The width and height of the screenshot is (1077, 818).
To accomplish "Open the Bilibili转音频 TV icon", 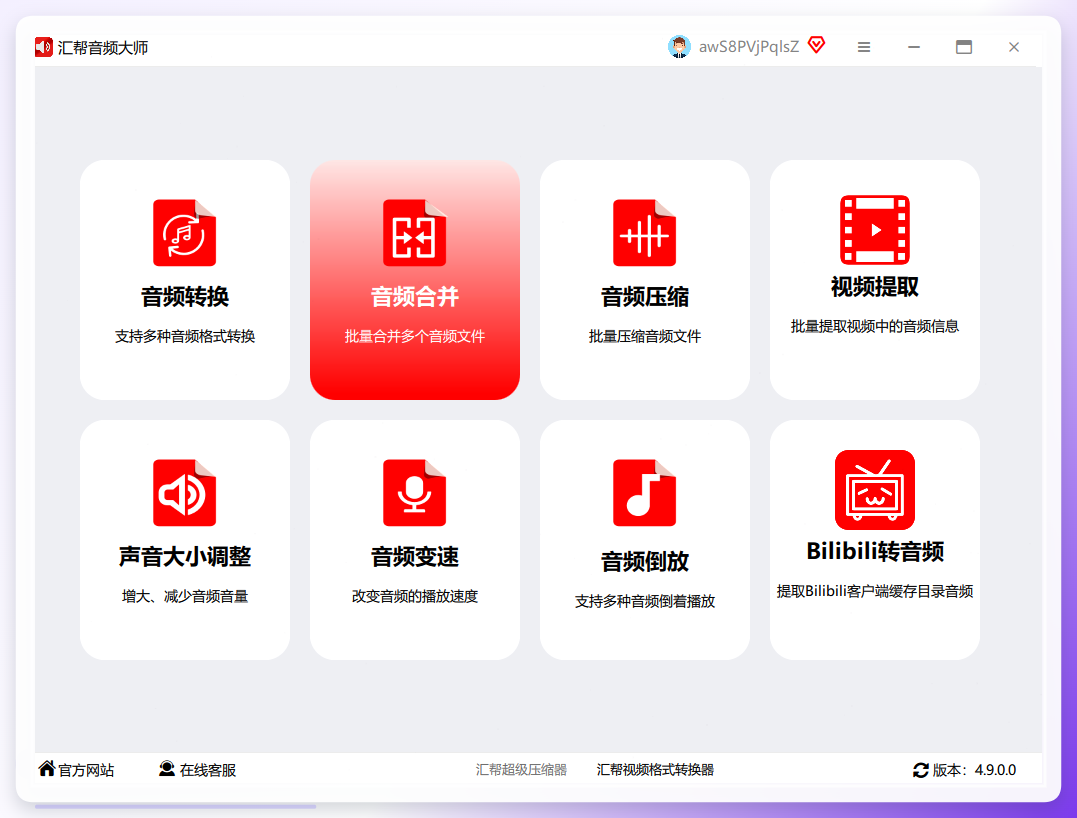I will point(874,490).
